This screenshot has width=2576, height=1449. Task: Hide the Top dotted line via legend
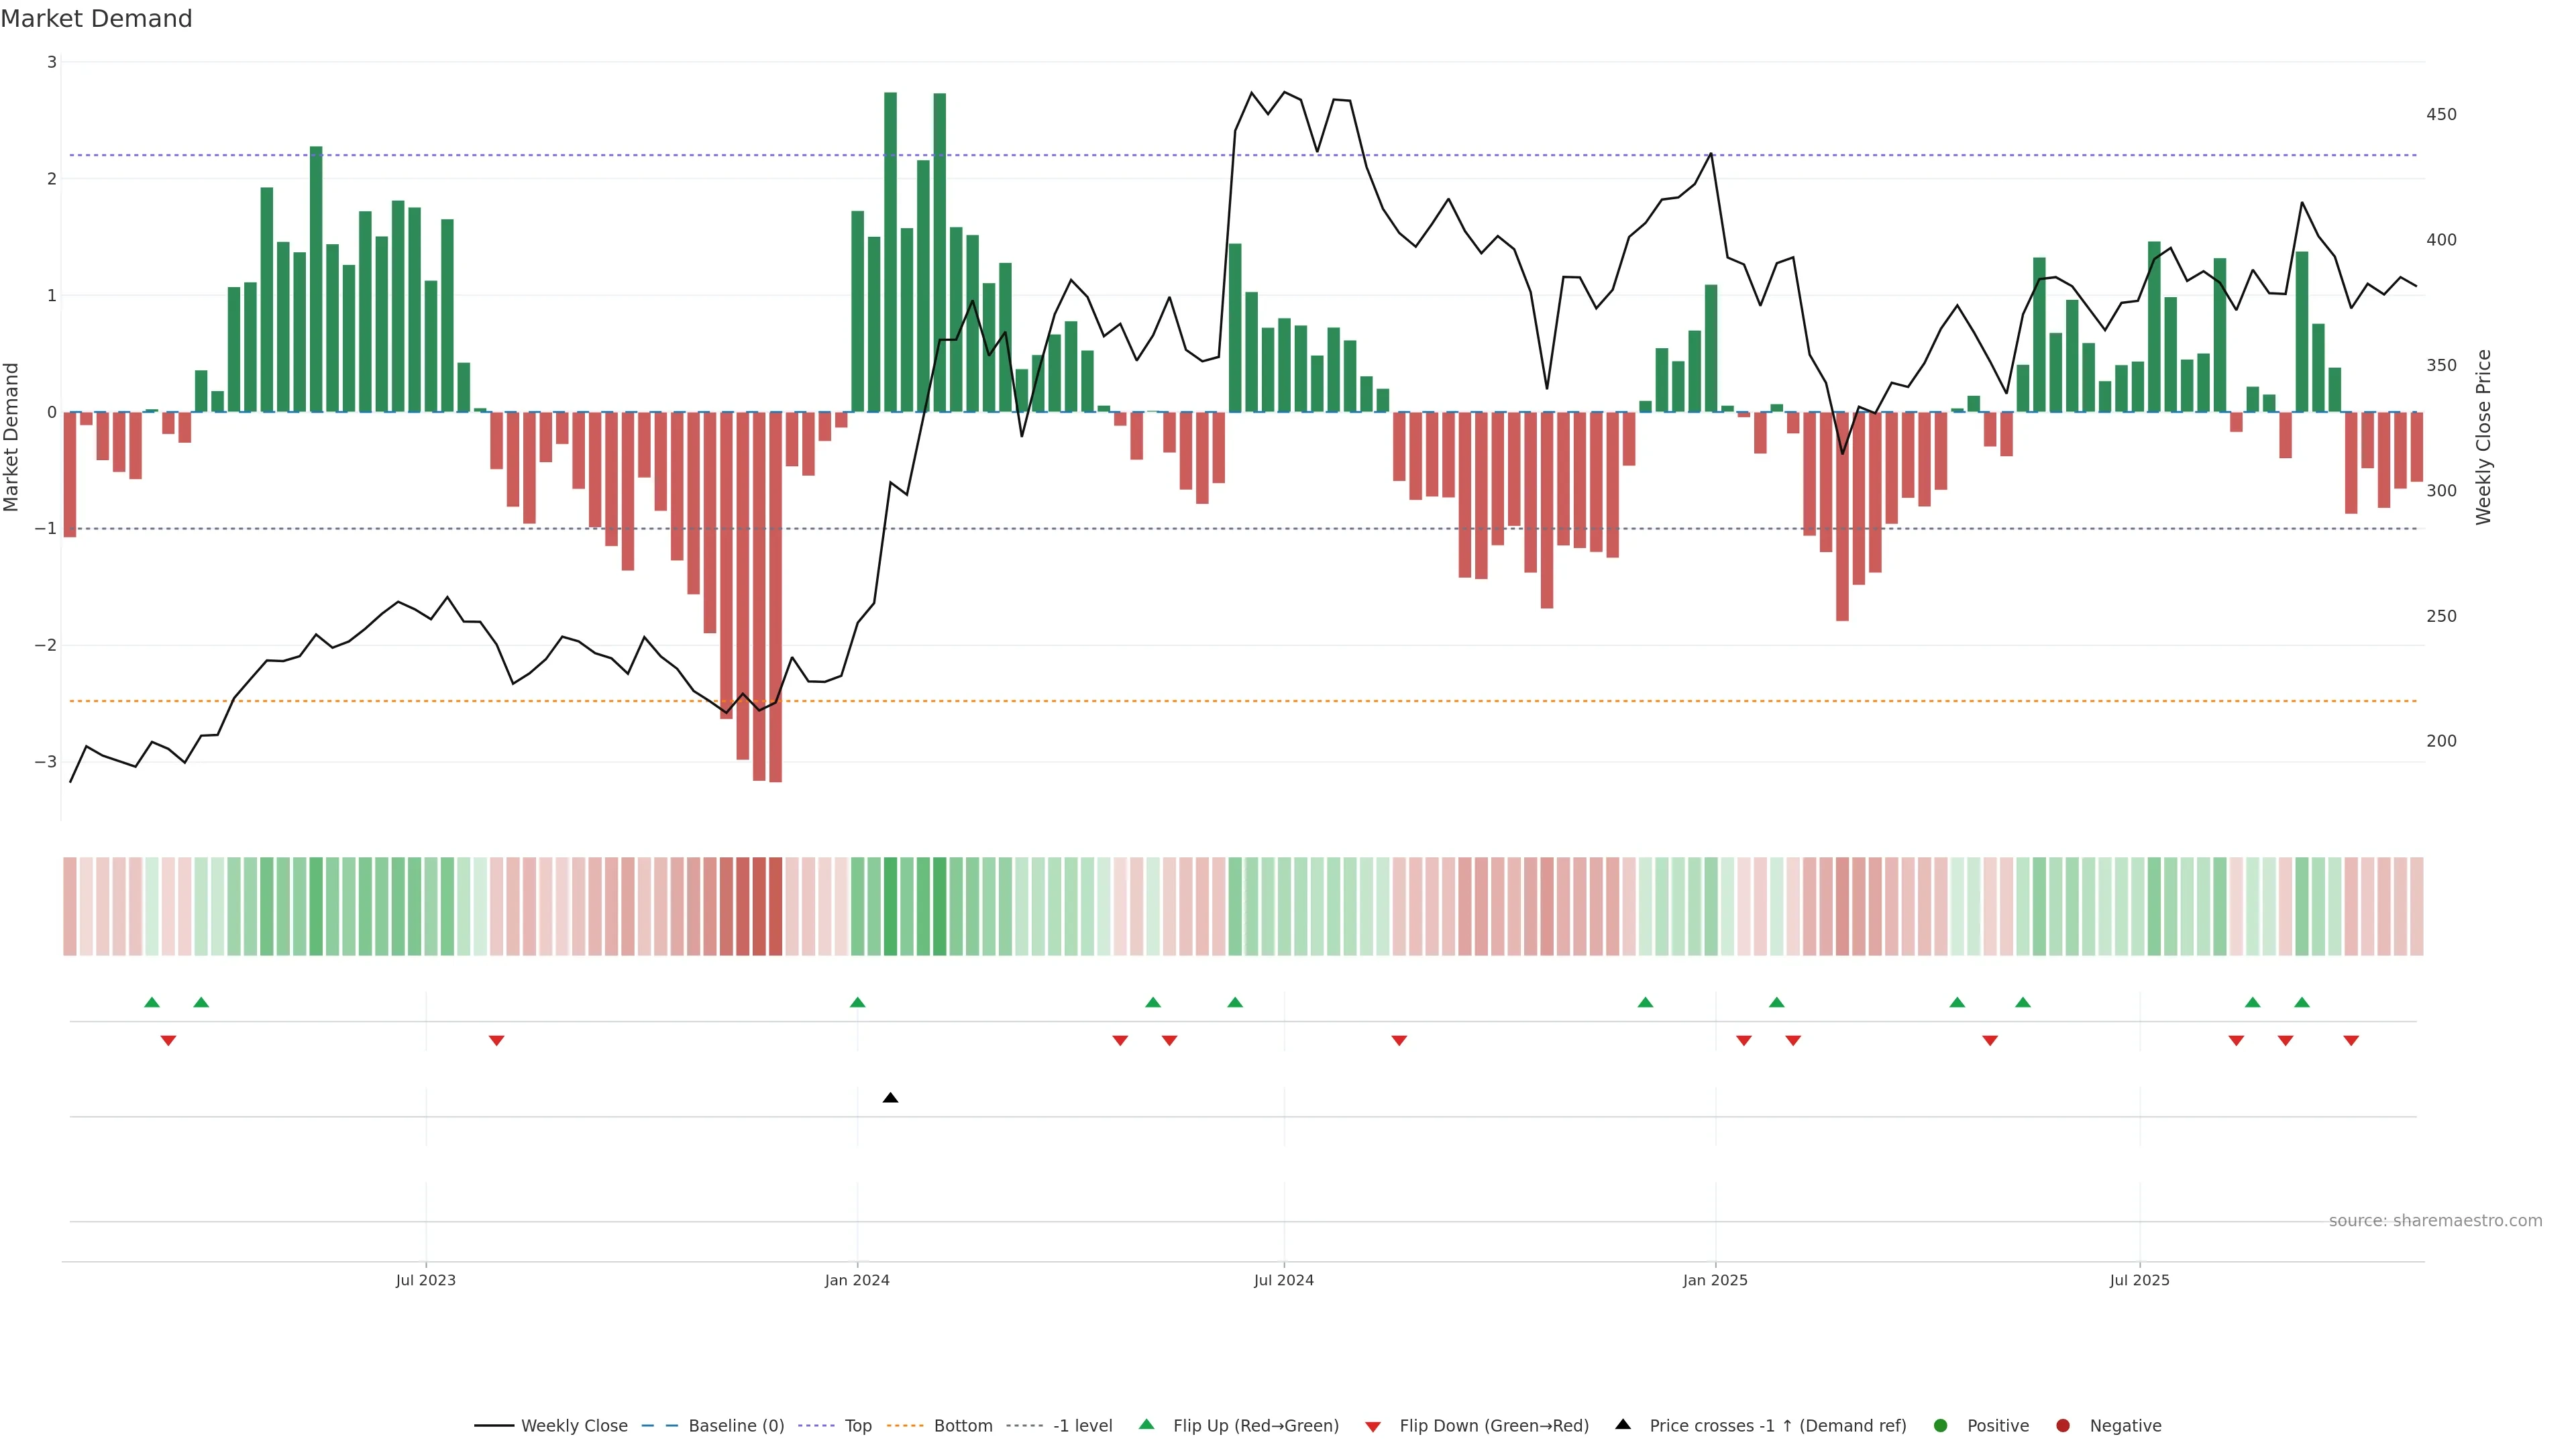[x=857, y=1426]
